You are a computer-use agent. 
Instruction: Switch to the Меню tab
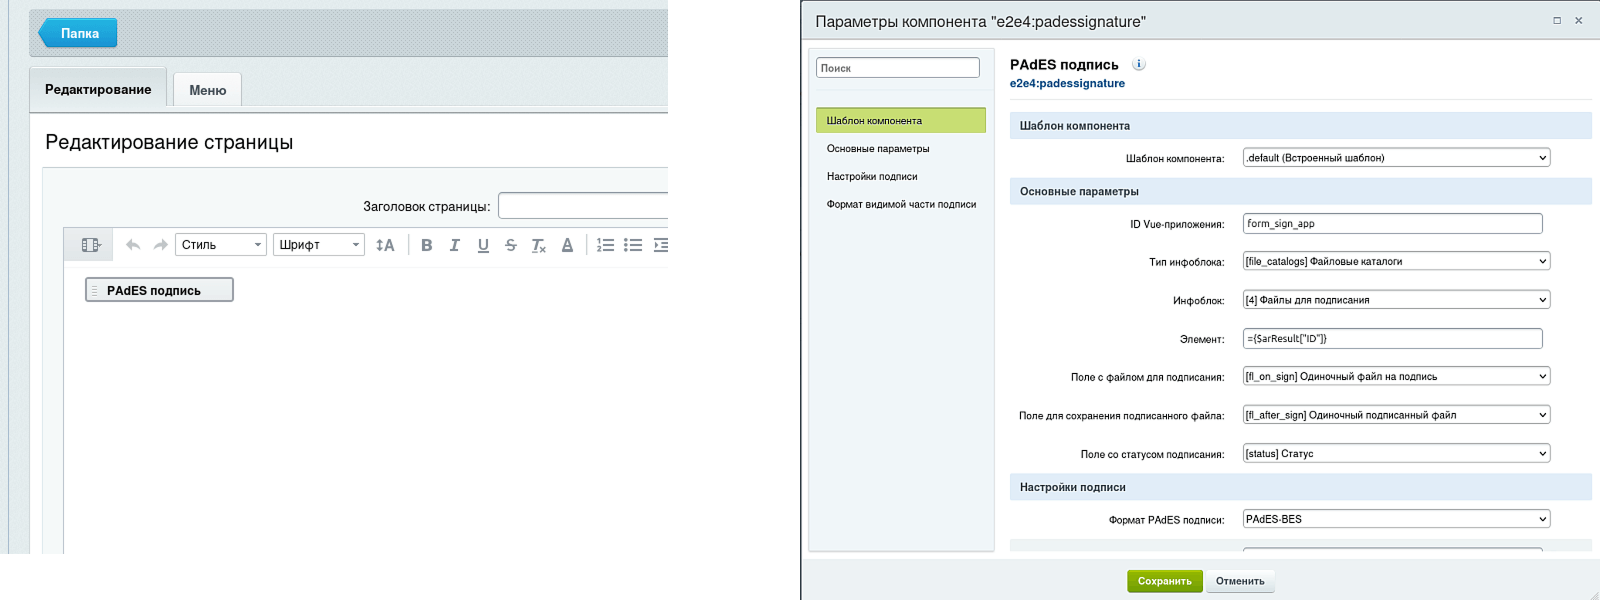(208, 90)
